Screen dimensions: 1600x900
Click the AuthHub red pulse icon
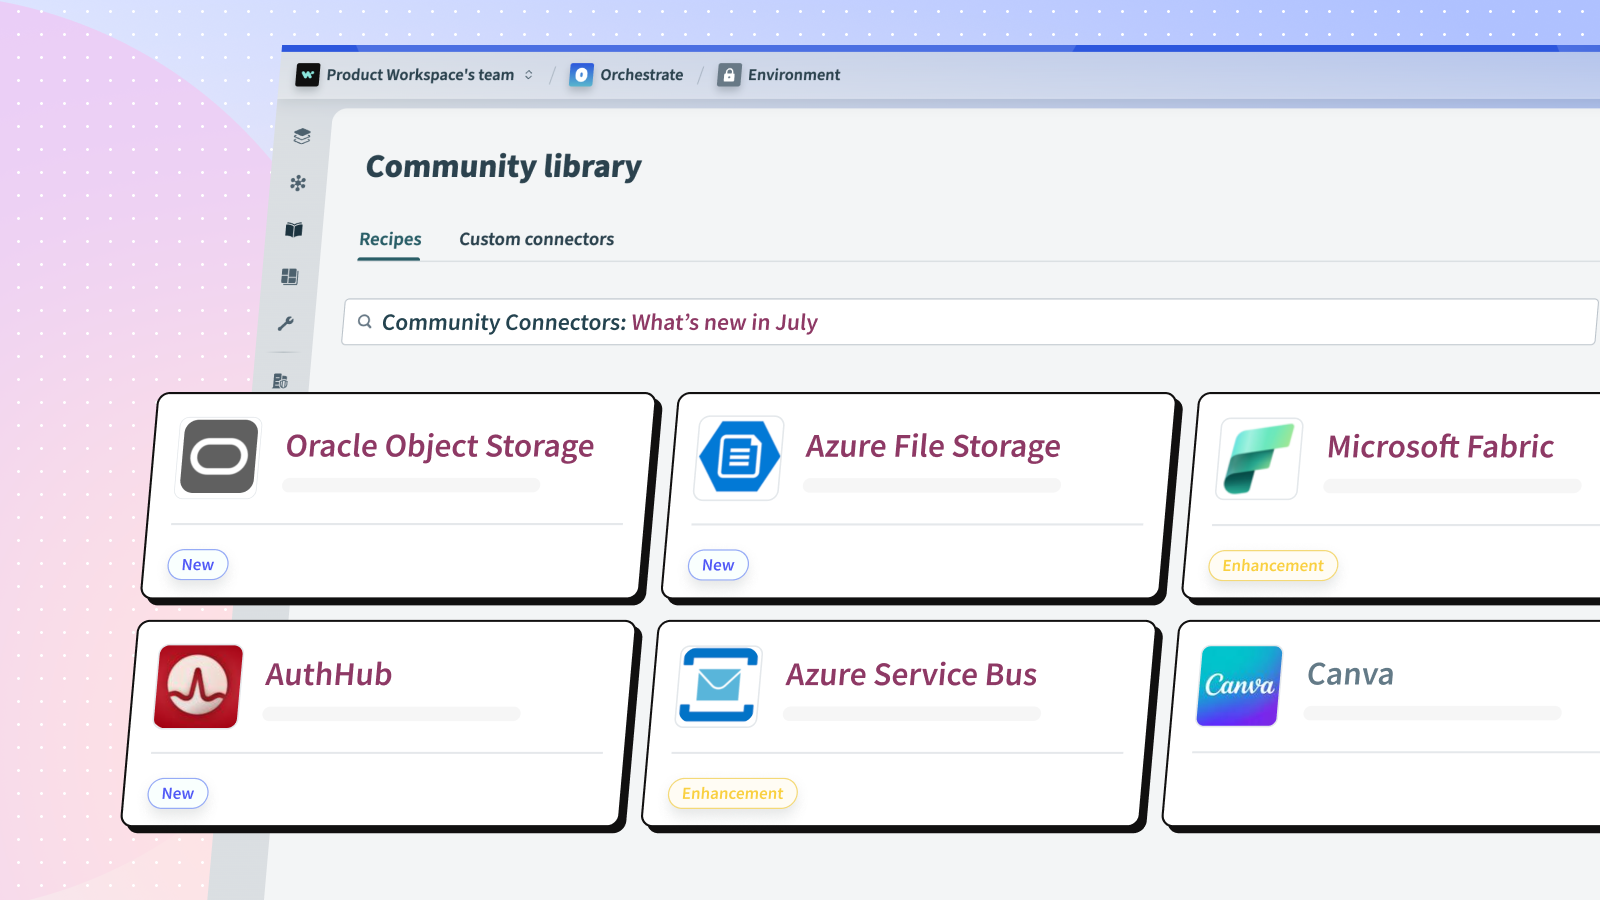[x=198, y=686]
